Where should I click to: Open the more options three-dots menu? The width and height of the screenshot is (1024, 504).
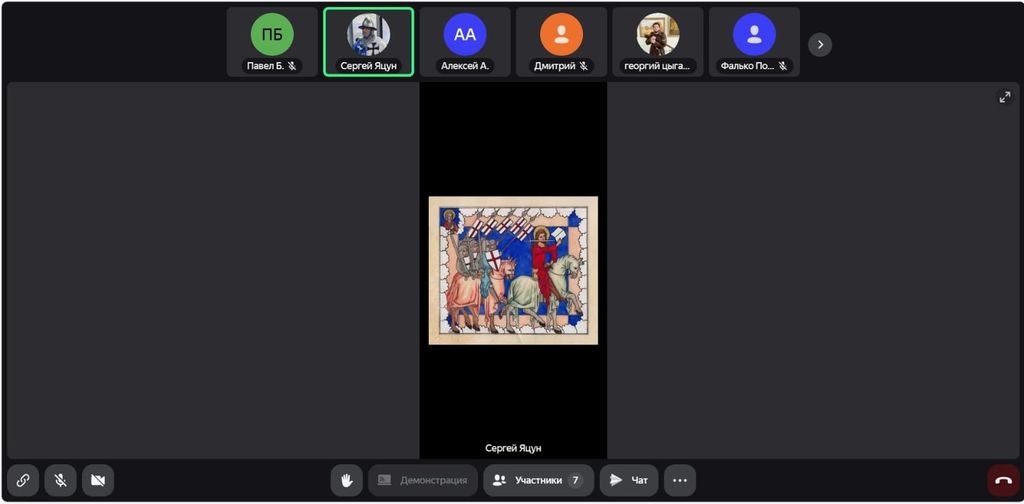coord(680,480)
